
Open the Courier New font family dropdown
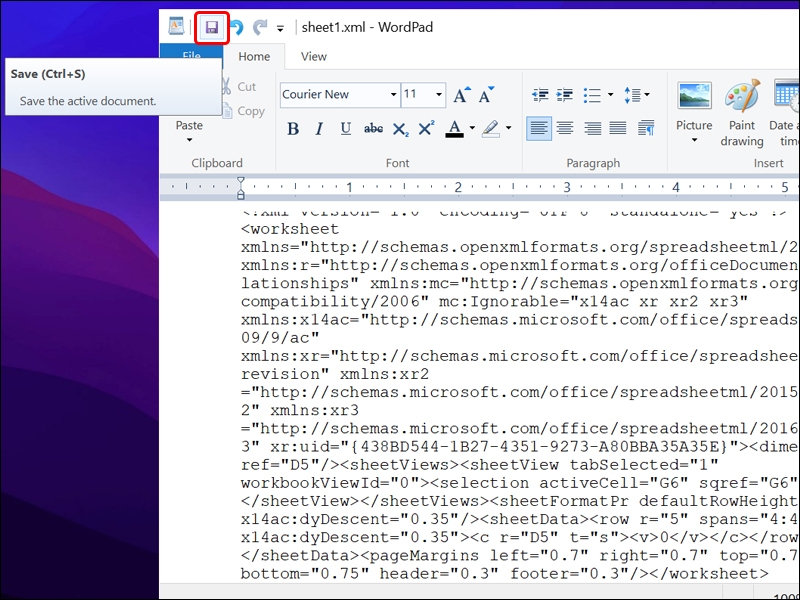[393, 95]
